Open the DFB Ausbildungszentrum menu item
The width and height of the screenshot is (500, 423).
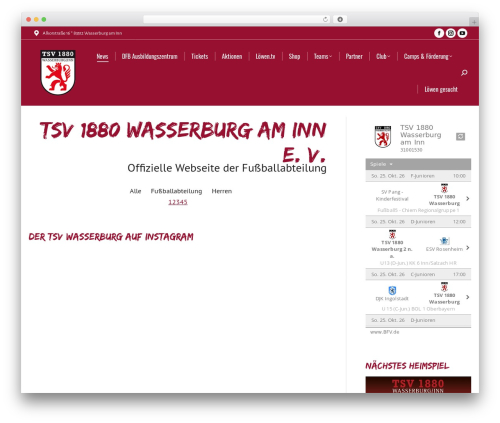pos(150,56)
